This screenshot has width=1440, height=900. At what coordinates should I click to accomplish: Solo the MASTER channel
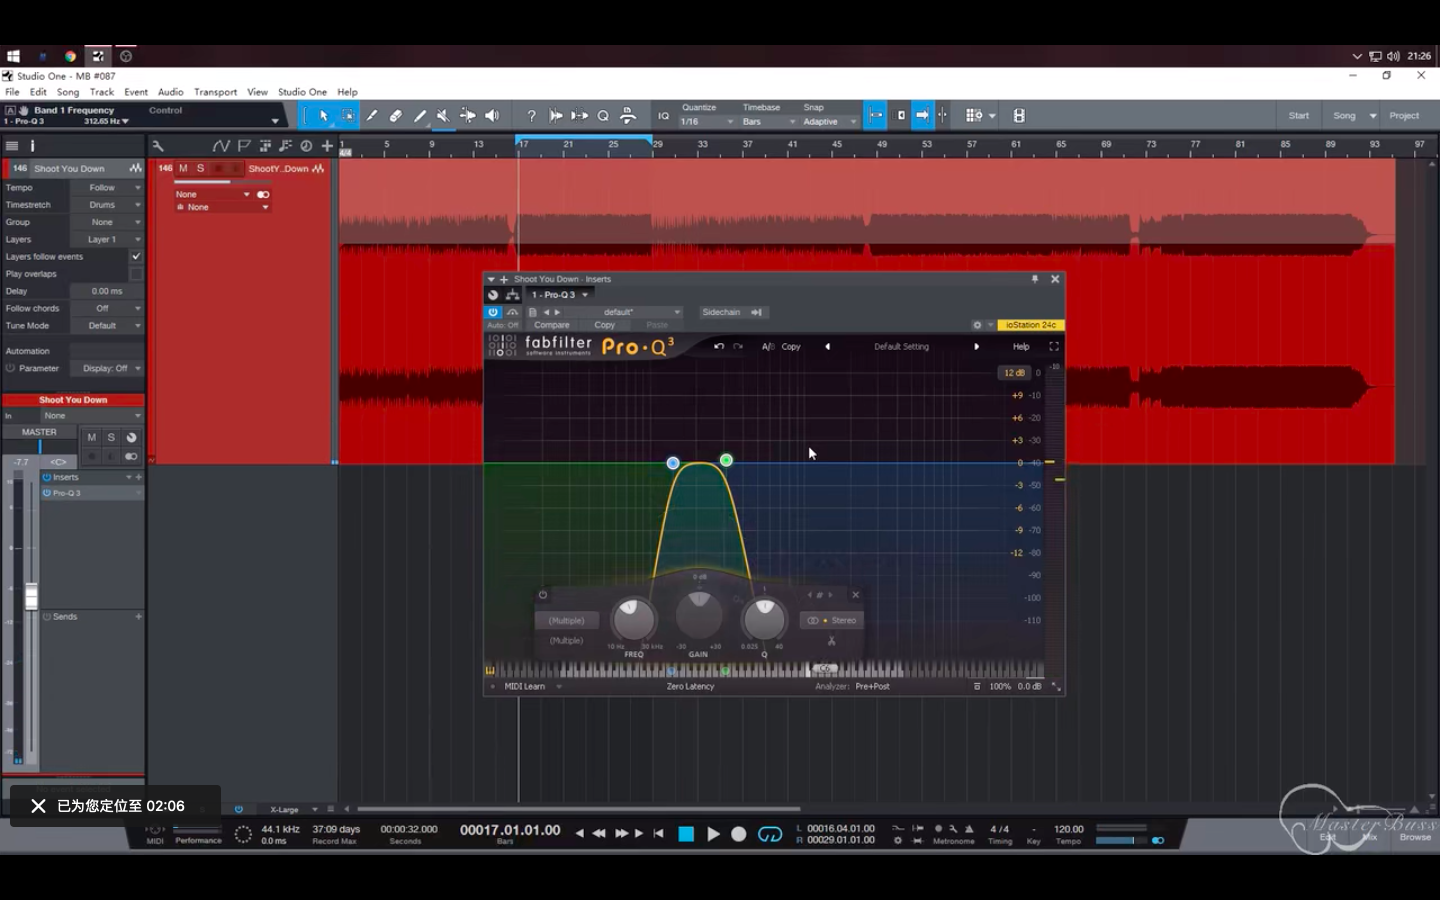point(111,438)
